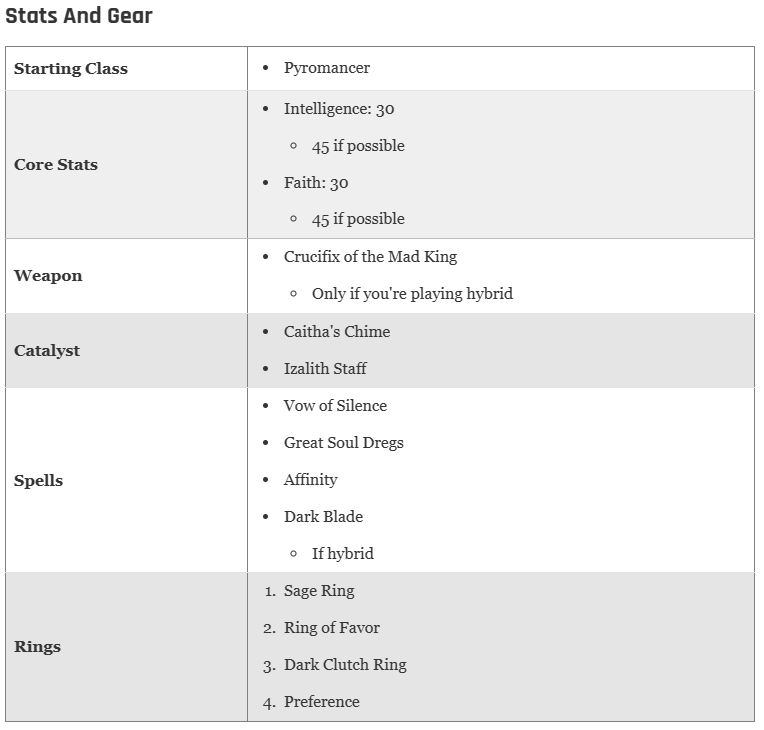Click Great Soul Dregs in Spells
Screen dimensions: 764x730
click(x=344, y=442)
